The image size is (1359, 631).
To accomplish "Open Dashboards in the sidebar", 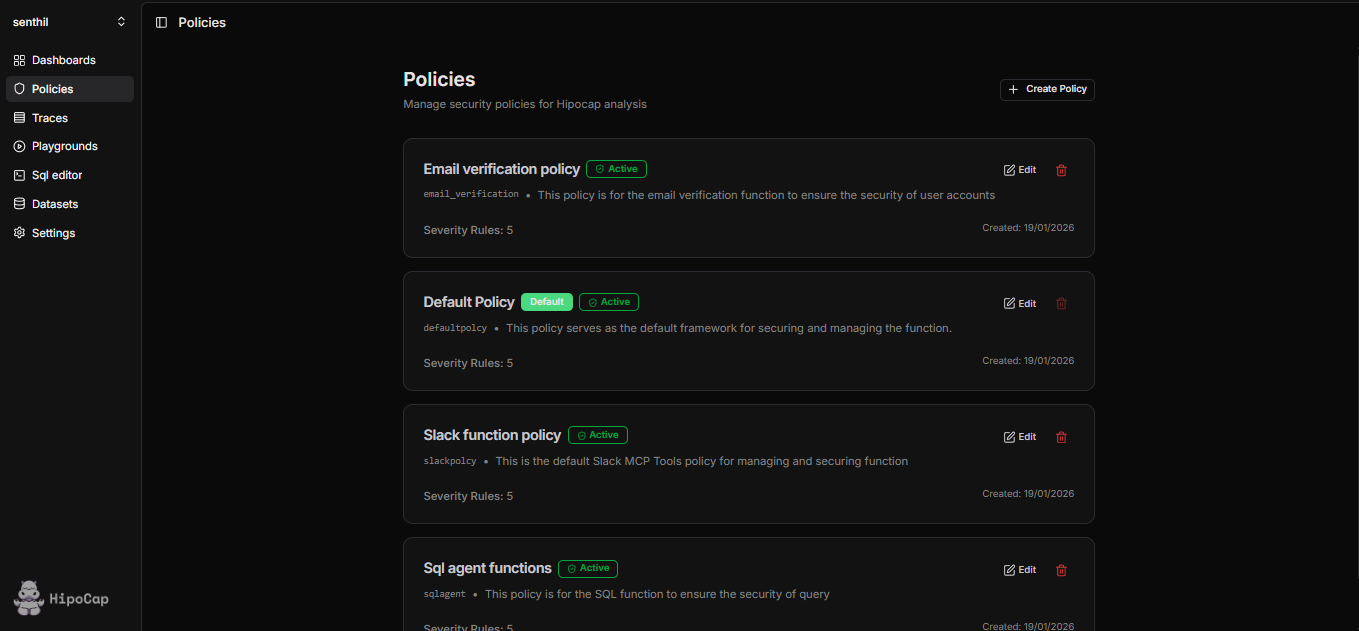I will click(x=69, y=60).
